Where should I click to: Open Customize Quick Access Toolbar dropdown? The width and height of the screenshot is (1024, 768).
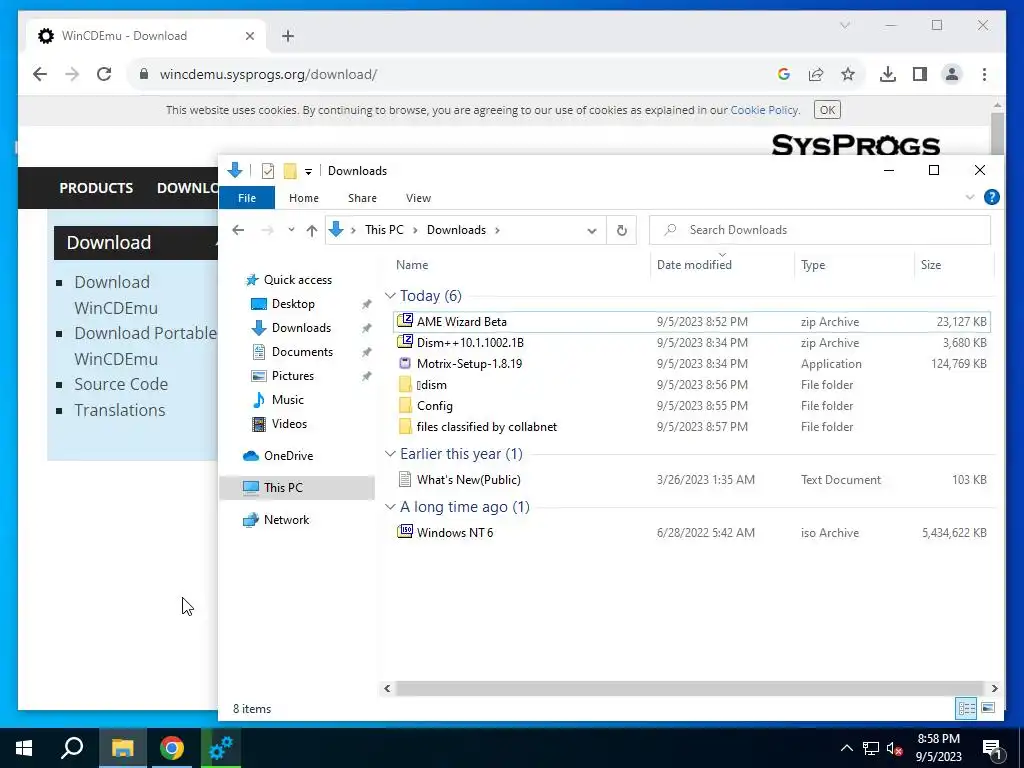coord(308,172)
